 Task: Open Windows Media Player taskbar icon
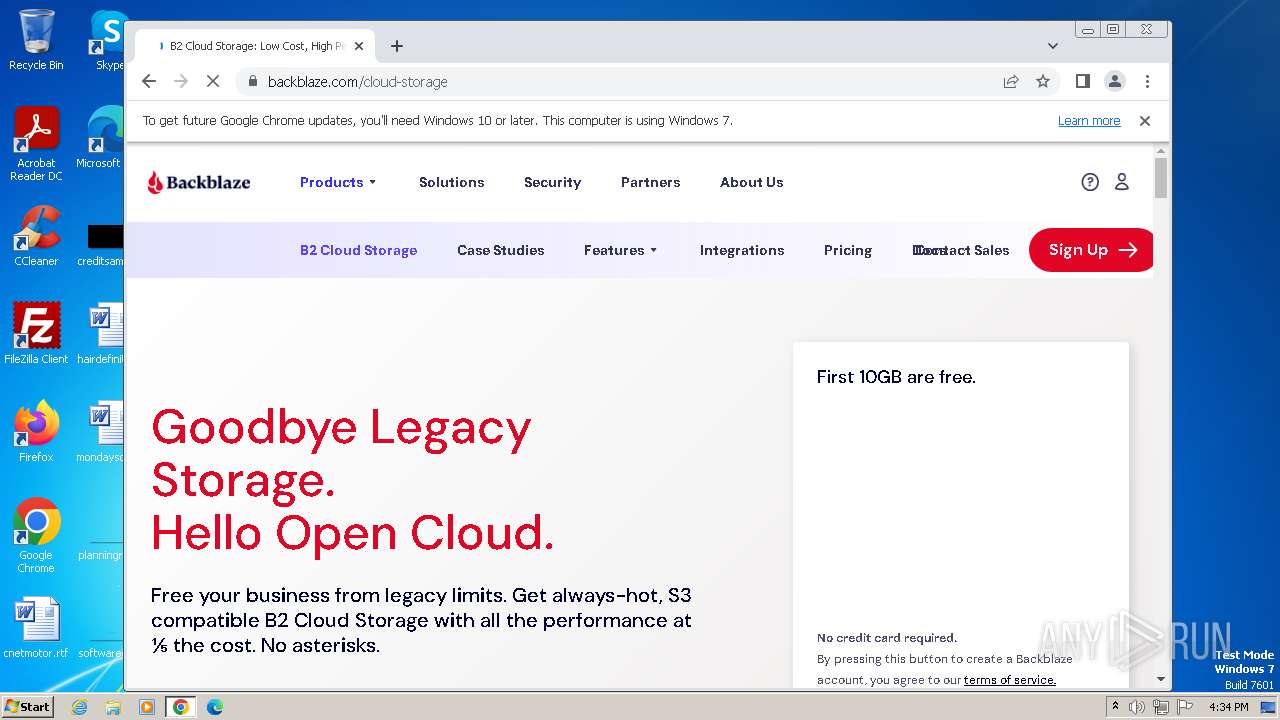(147, 707)
